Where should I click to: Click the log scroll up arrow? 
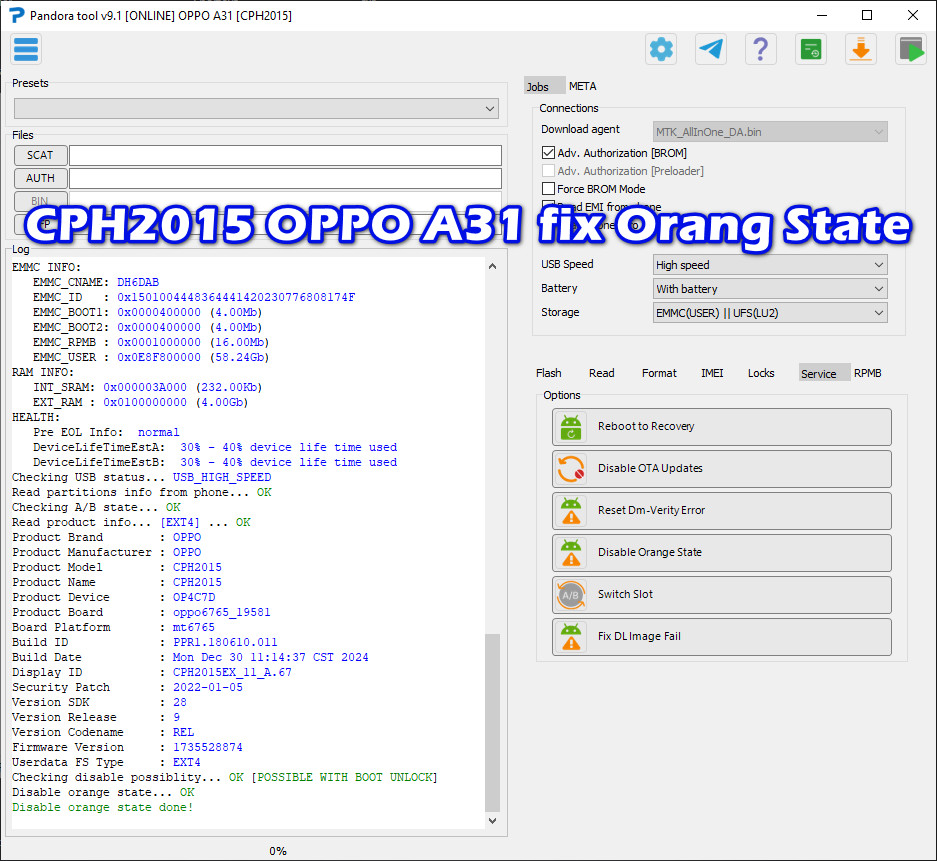click(x=492, y=266)
